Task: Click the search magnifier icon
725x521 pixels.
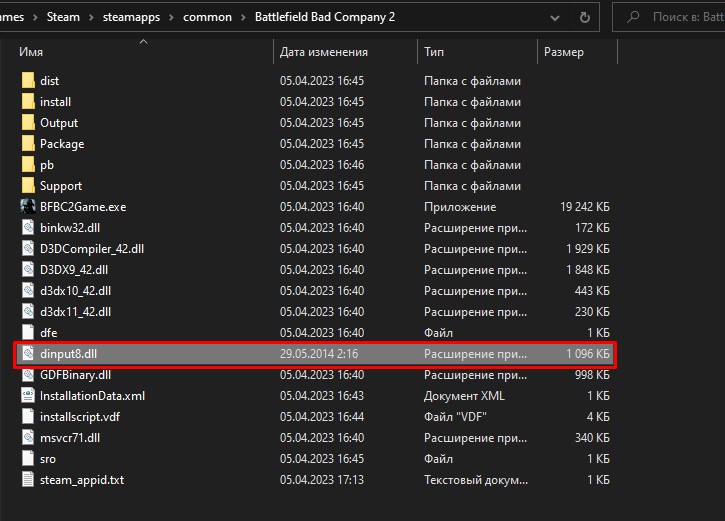Action: tap(633, 17)
